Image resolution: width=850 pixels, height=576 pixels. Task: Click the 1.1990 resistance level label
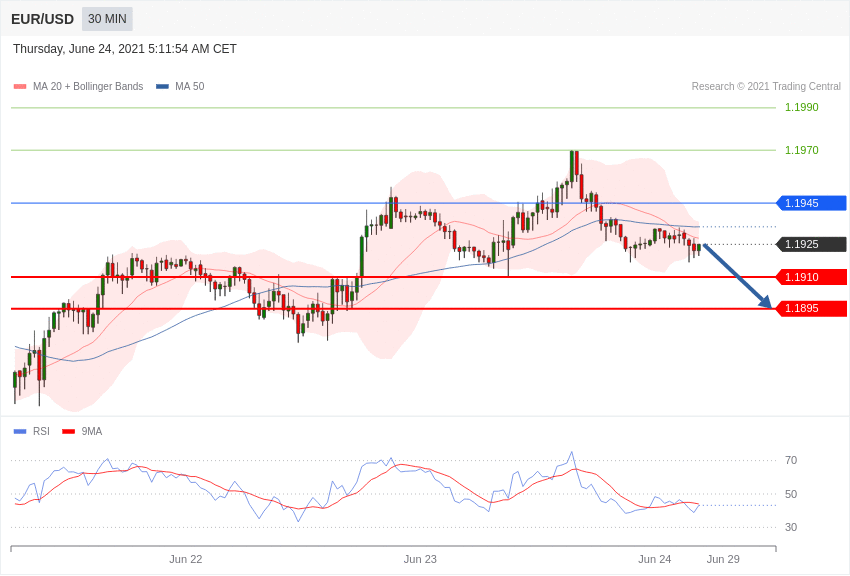(x=802, y=107)
